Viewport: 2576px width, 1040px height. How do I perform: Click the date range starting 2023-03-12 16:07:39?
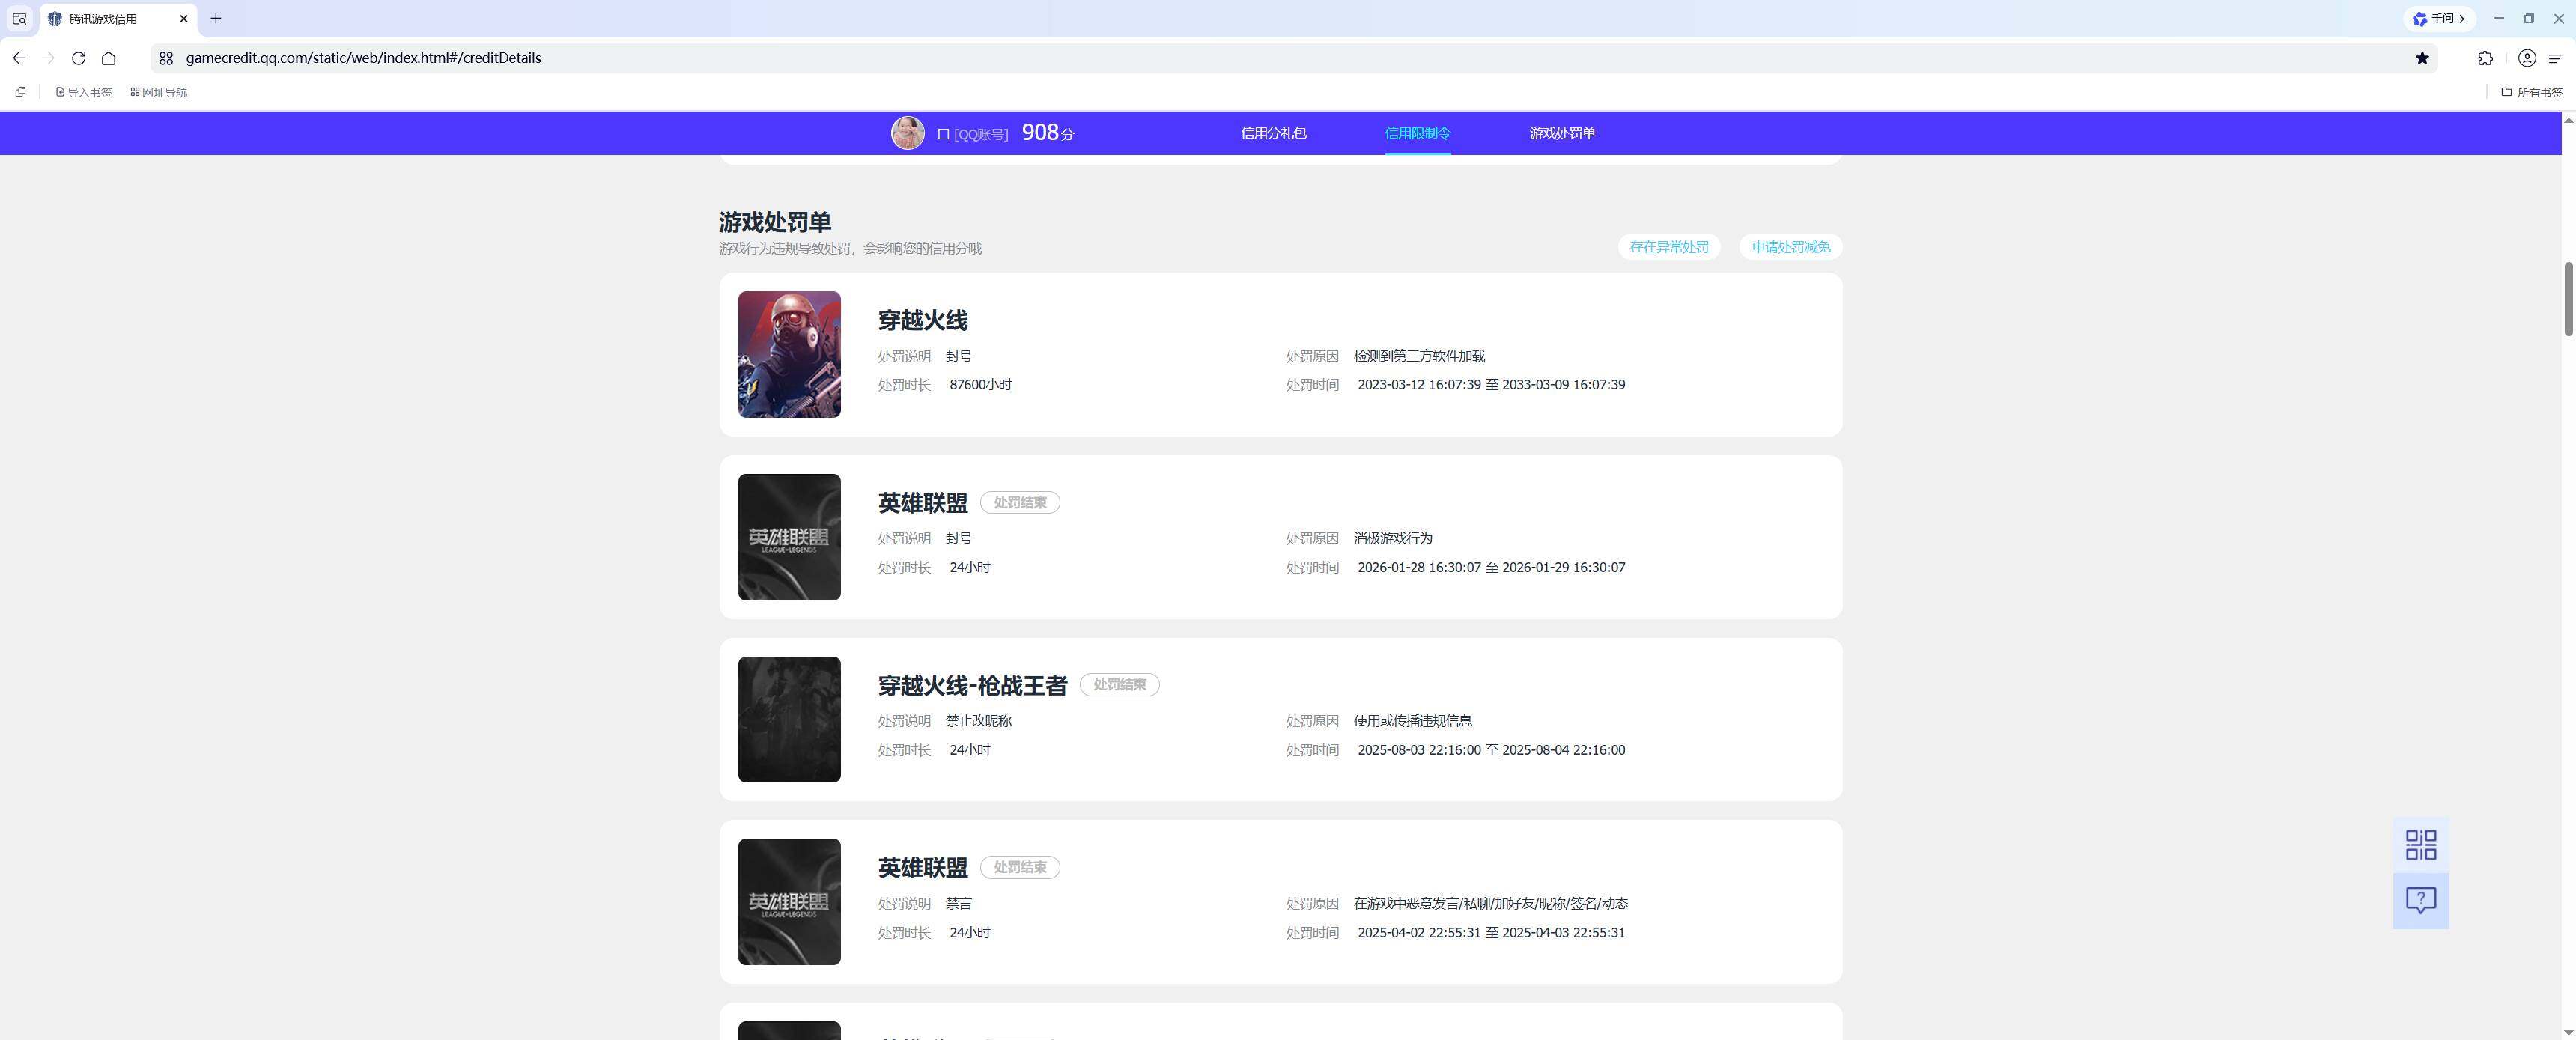point(1491,385)
